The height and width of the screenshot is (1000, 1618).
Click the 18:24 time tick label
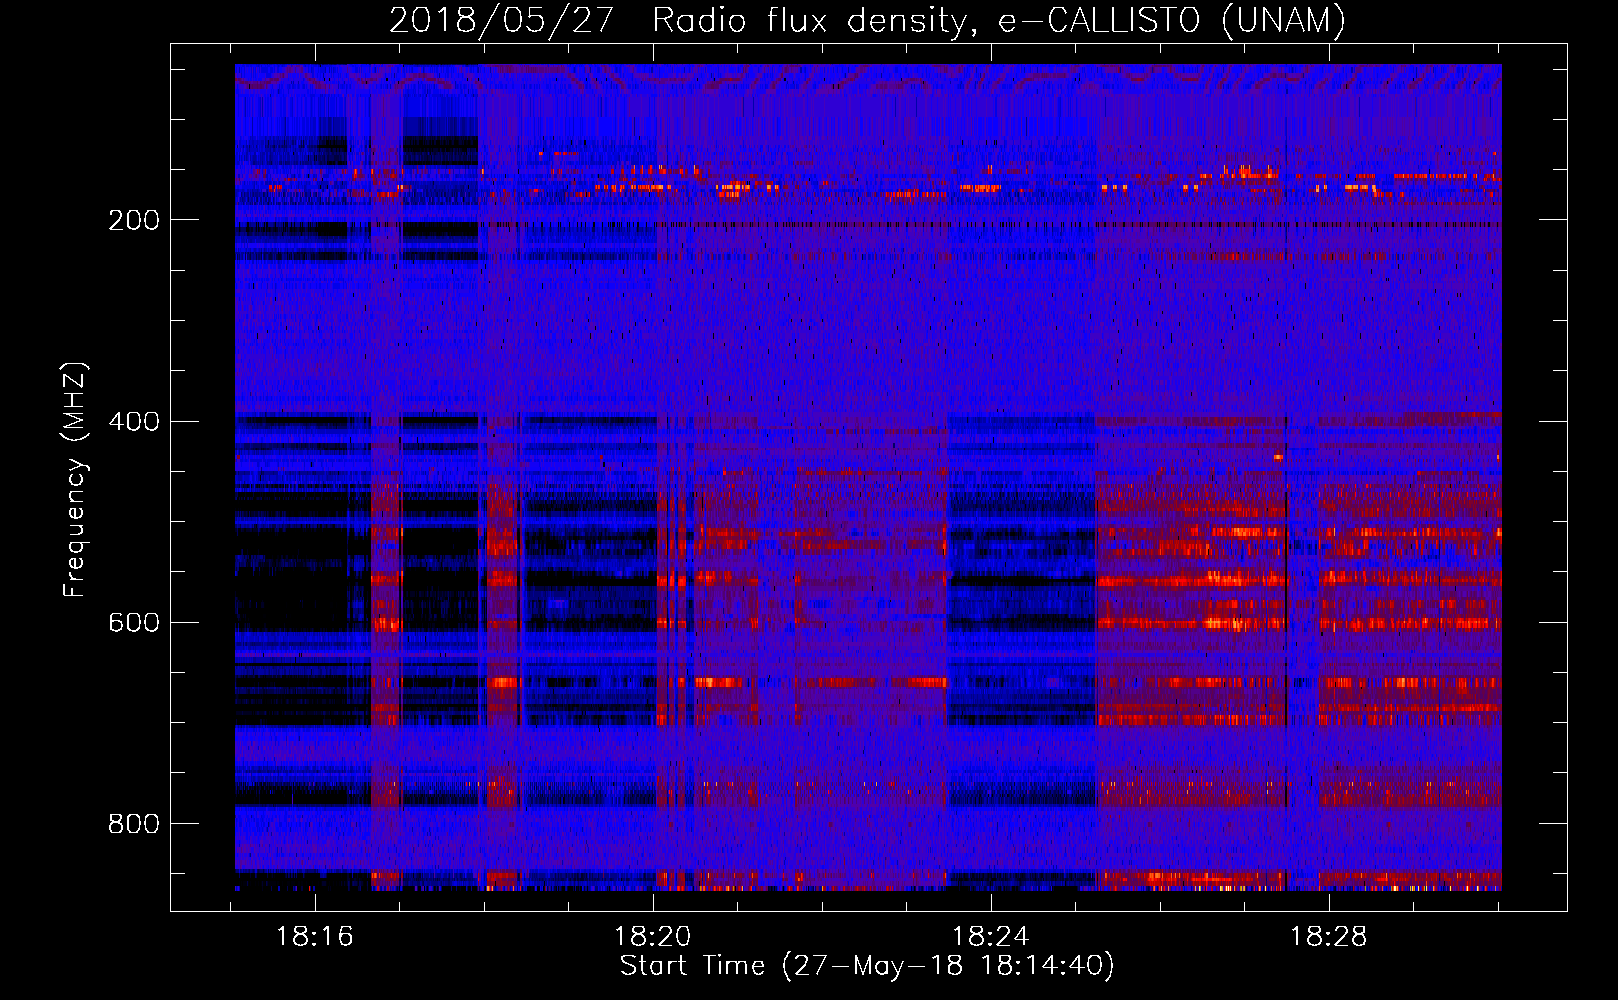991,937
